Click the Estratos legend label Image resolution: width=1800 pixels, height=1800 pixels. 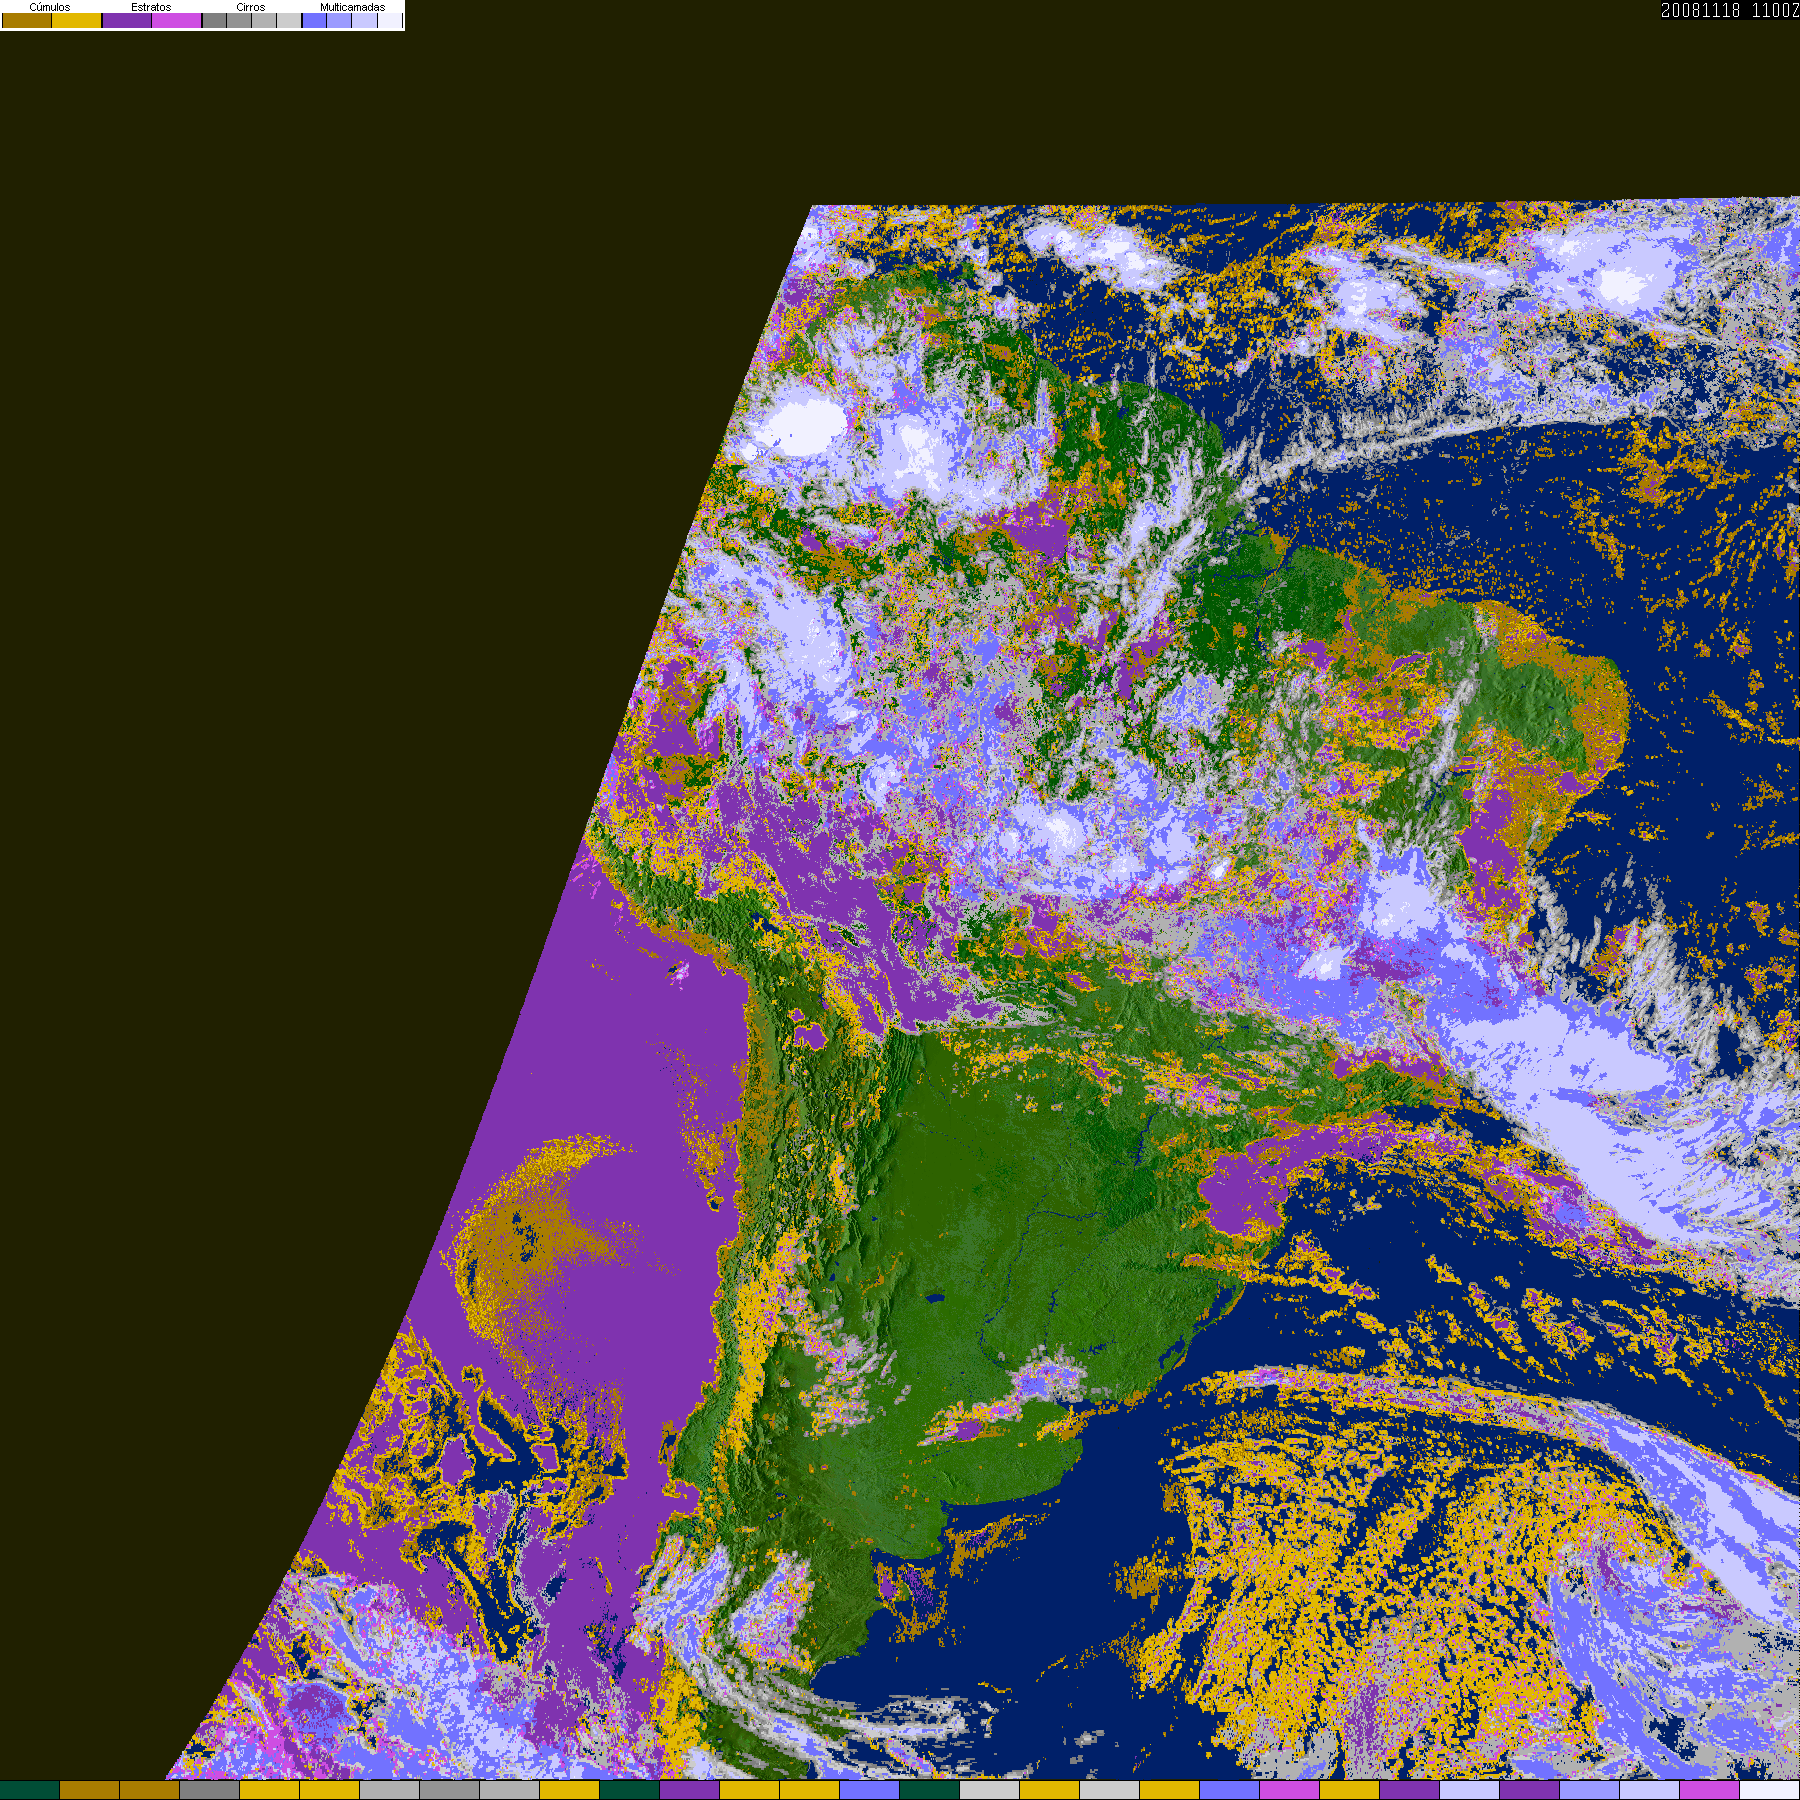coord(151,7)
